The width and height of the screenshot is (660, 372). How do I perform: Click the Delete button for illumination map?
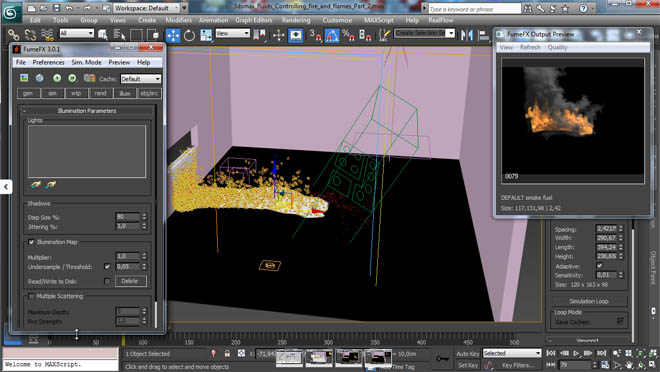(130, 281)
